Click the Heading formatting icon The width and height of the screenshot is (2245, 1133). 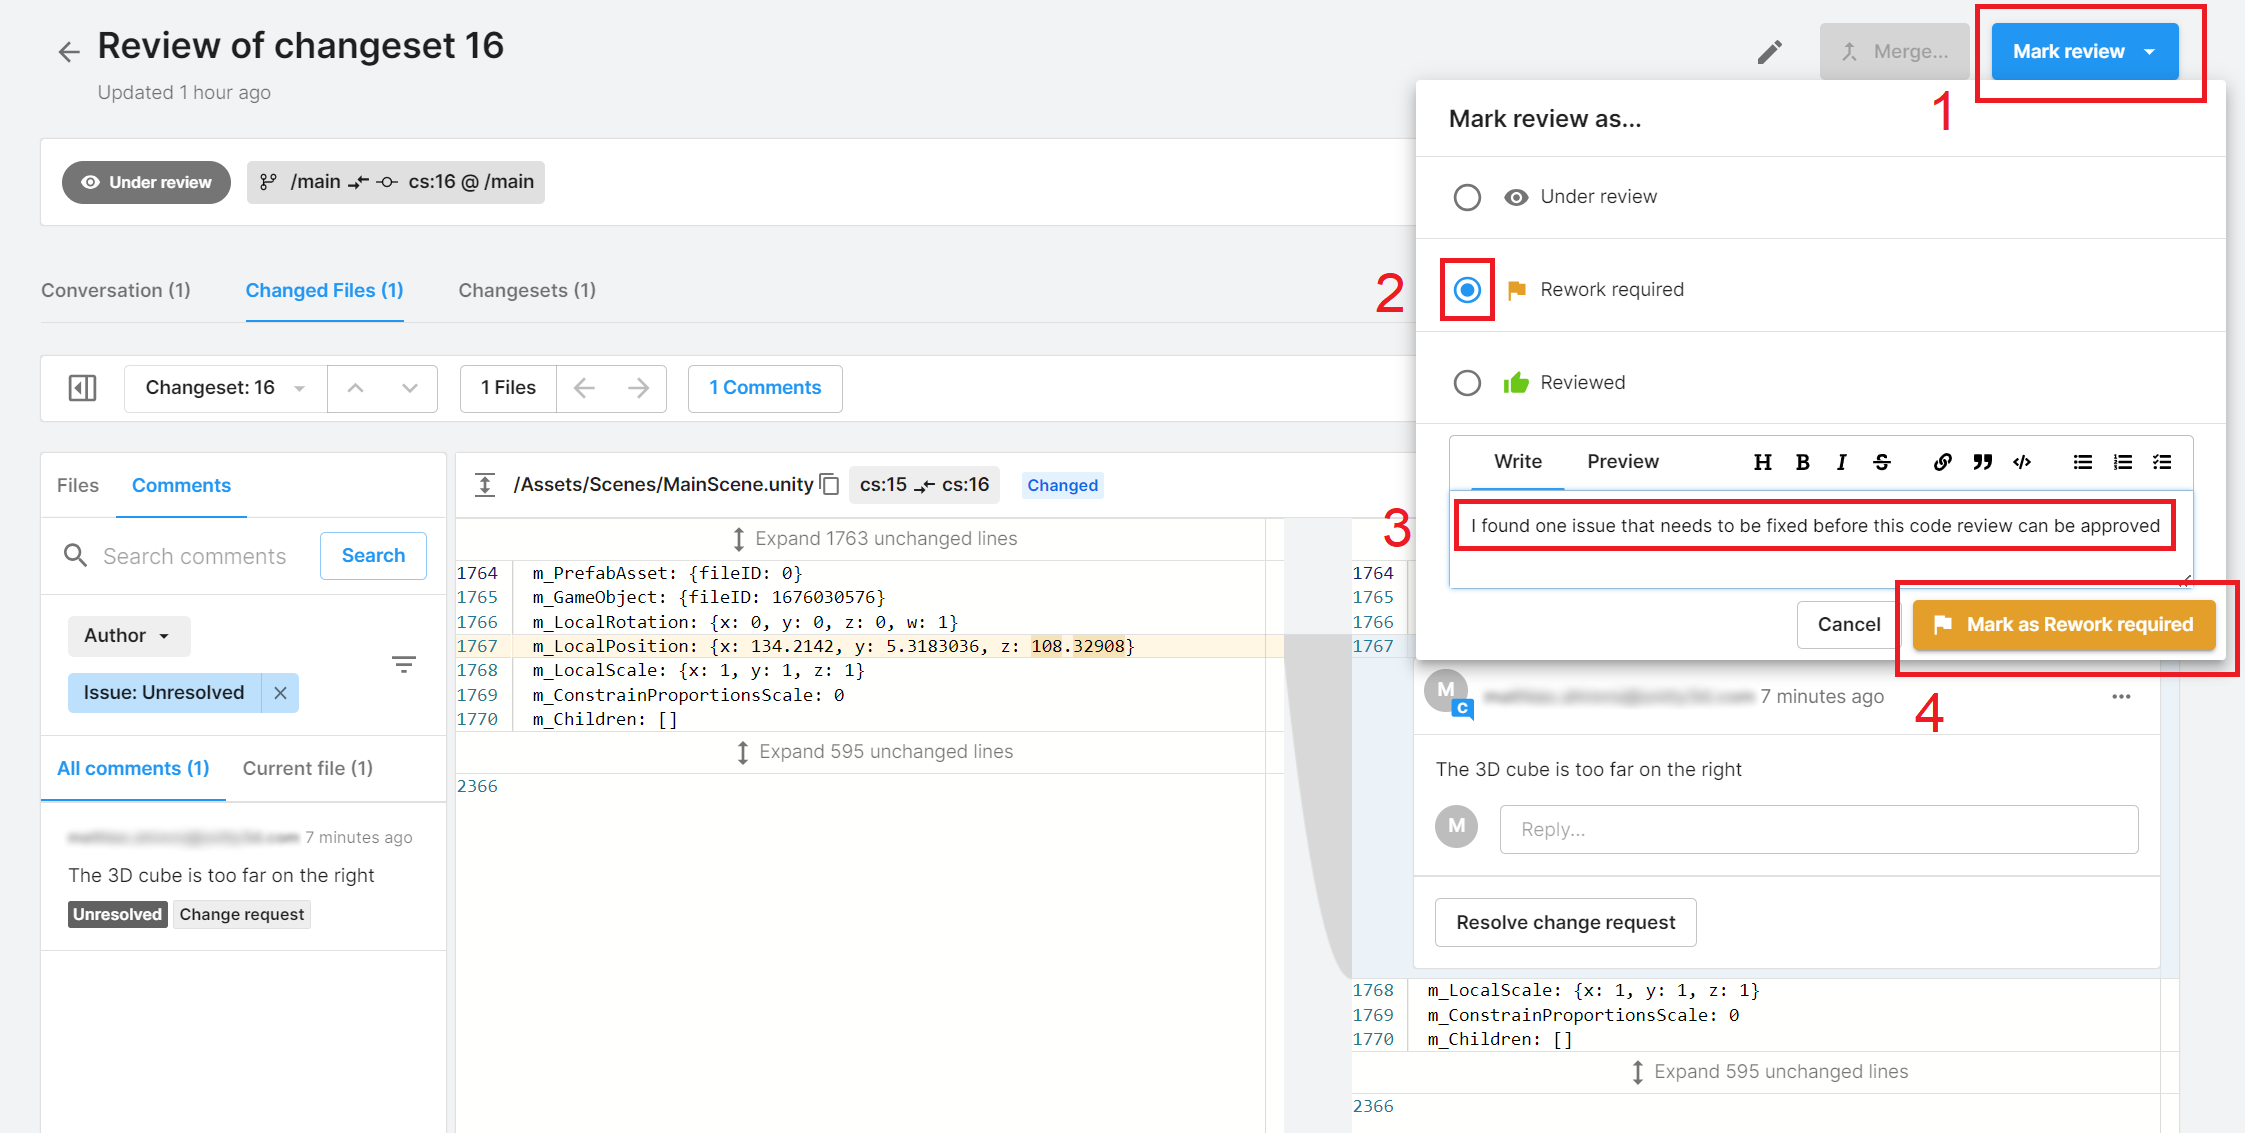pos(1762,462)
